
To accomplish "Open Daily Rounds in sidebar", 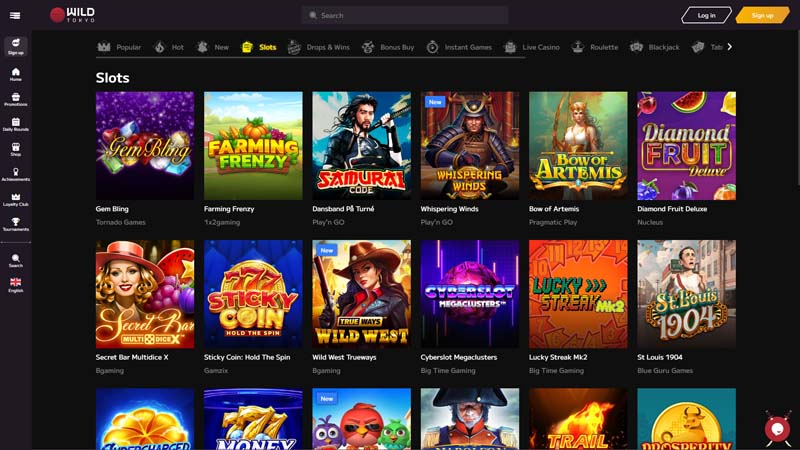I will (x=15, y=124).
